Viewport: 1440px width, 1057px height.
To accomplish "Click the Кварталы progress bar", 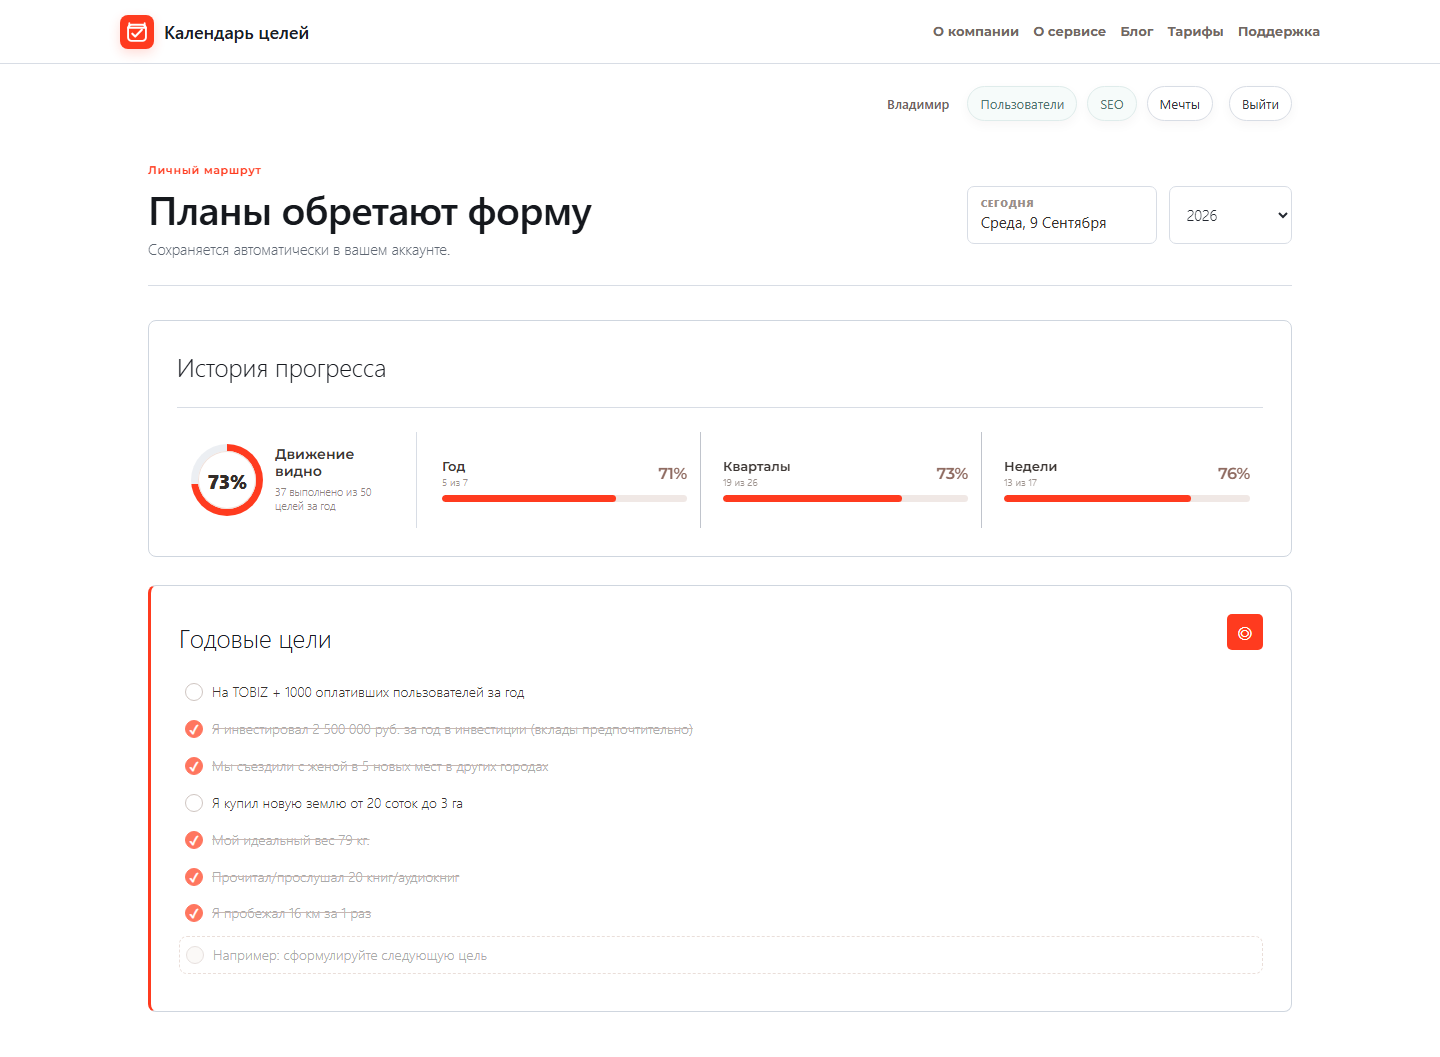I will coord(845,498).
